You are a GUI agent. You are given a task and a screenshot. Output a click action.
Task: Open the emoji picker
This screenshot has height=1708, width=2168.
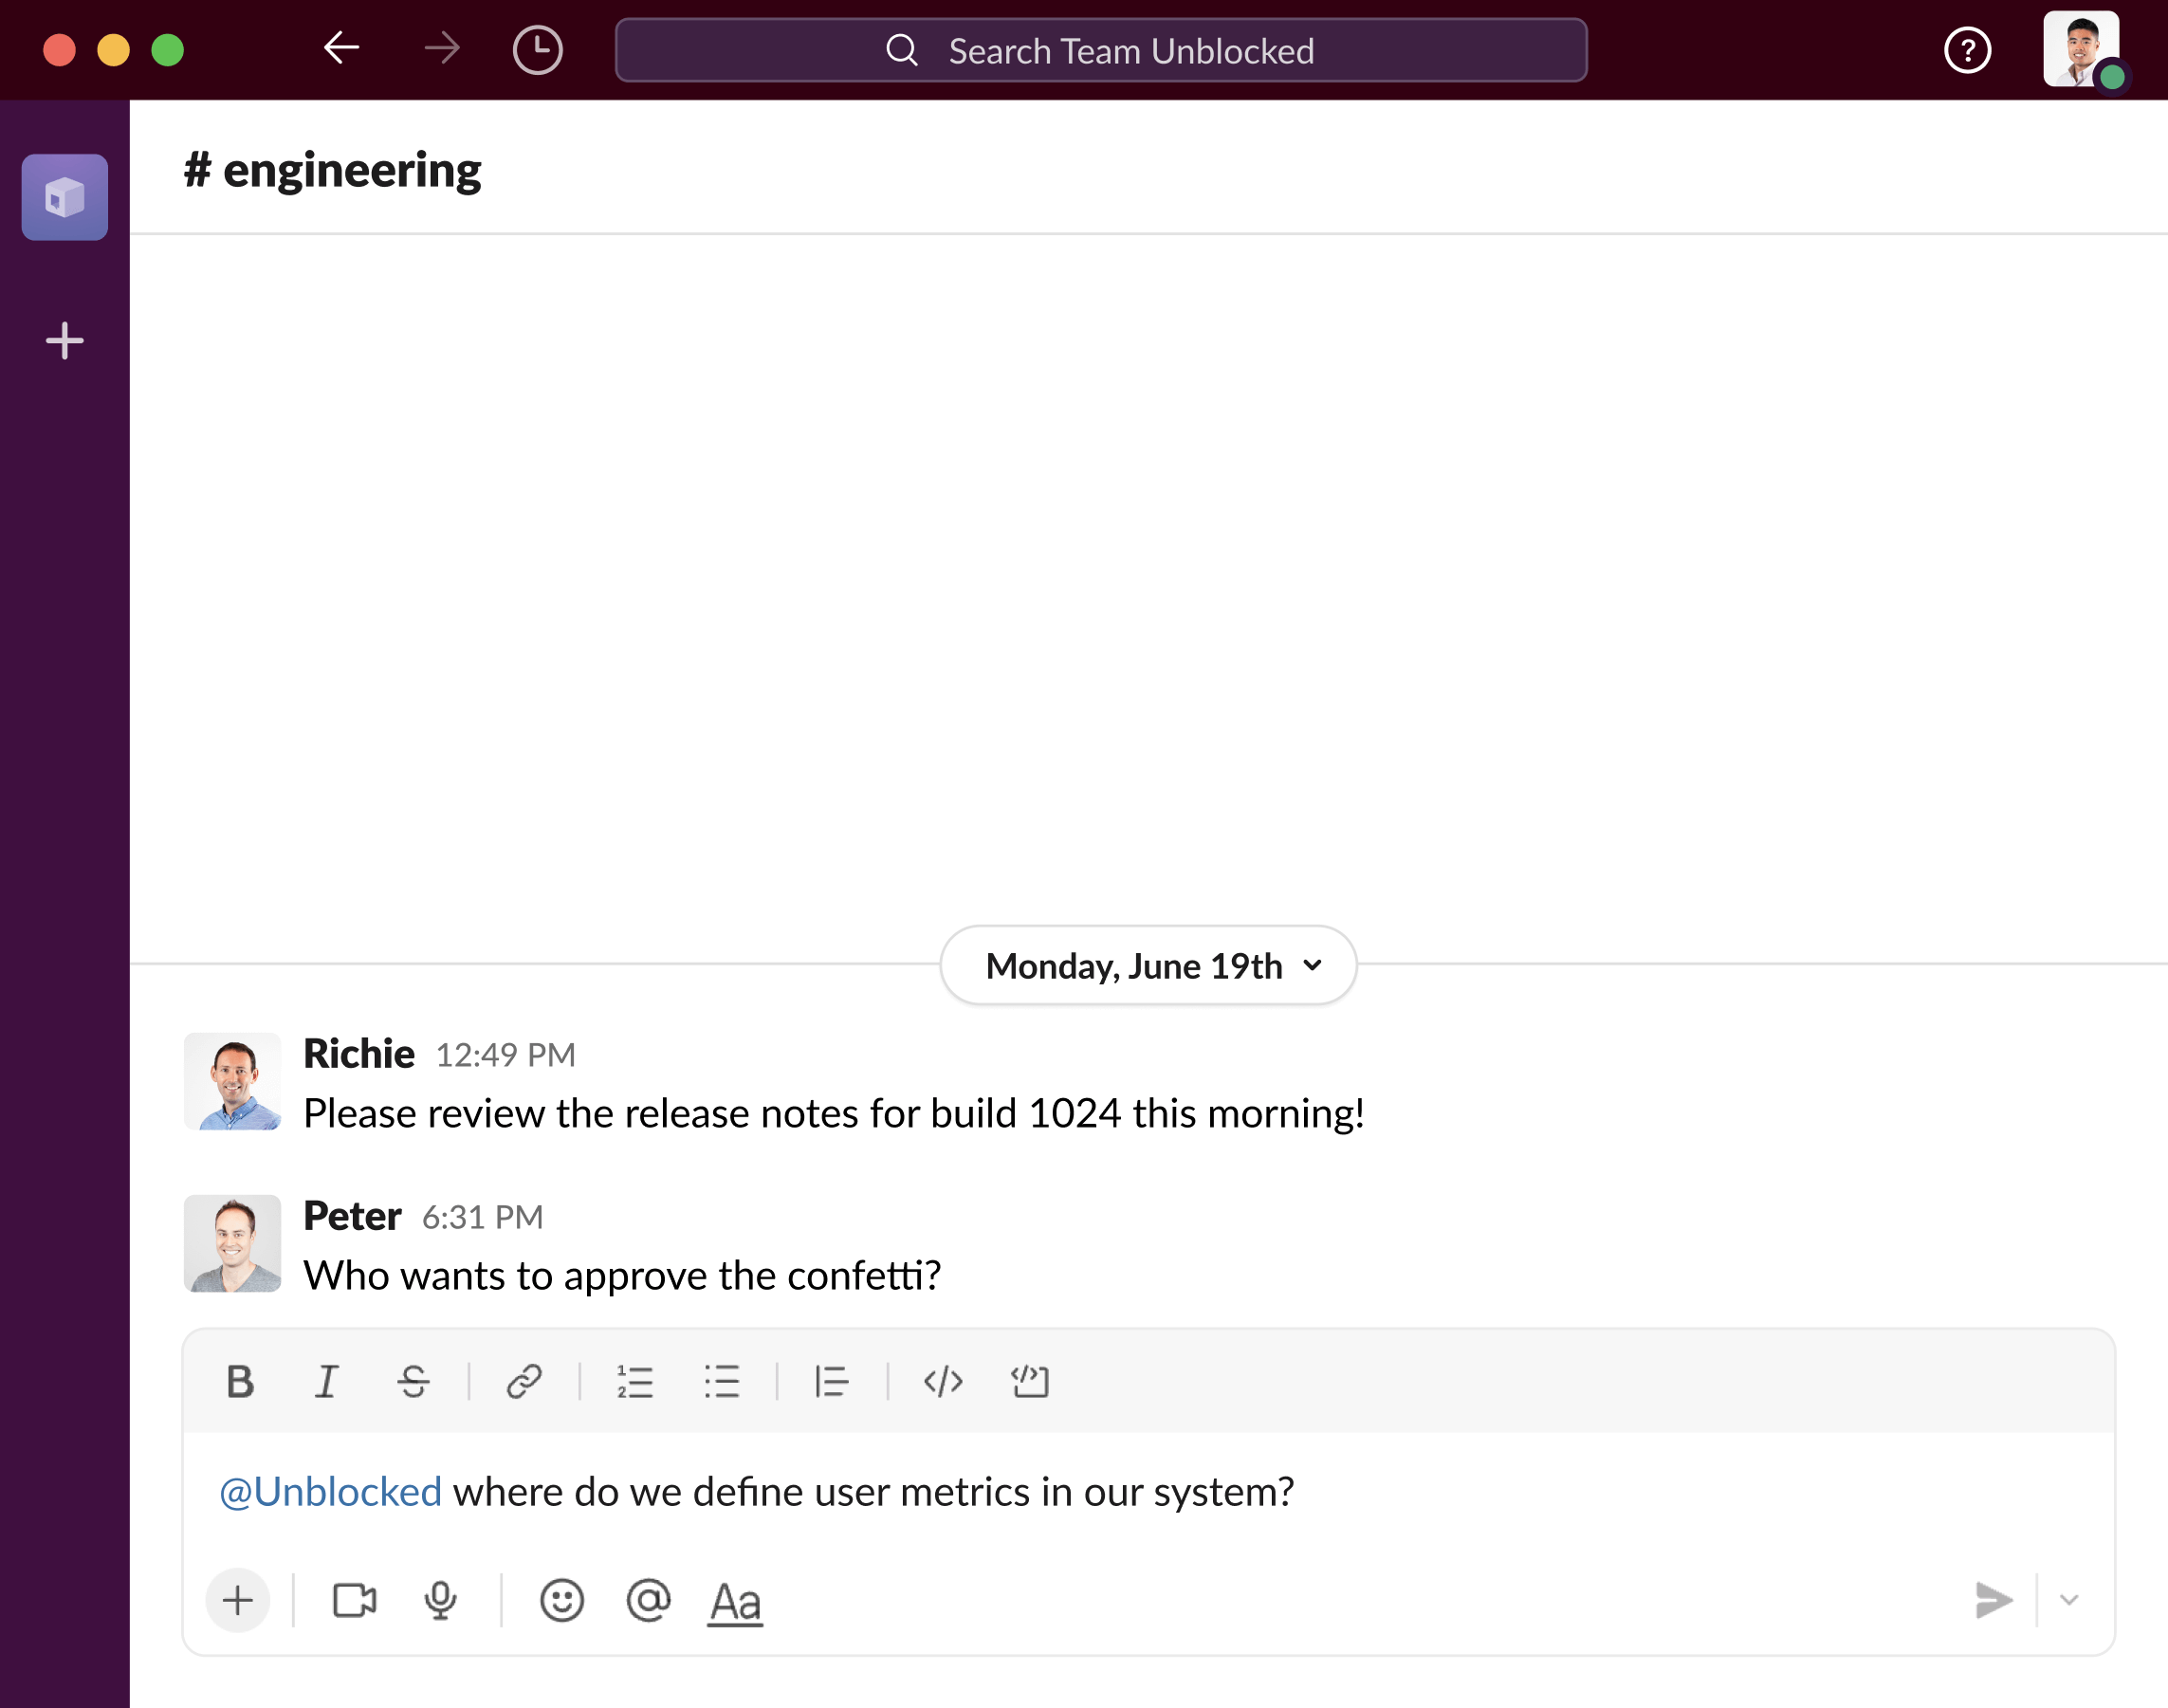(561, 1600)
